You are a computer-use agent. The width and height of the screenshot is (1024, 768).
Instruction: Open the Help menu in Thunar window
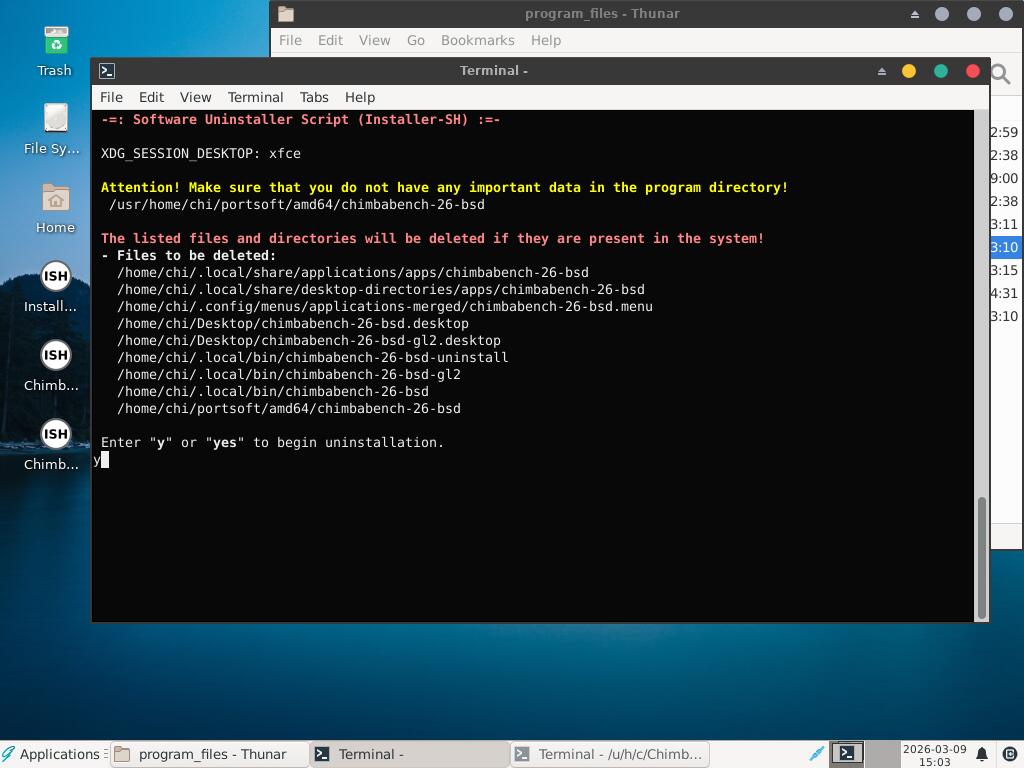click(546, 40)
